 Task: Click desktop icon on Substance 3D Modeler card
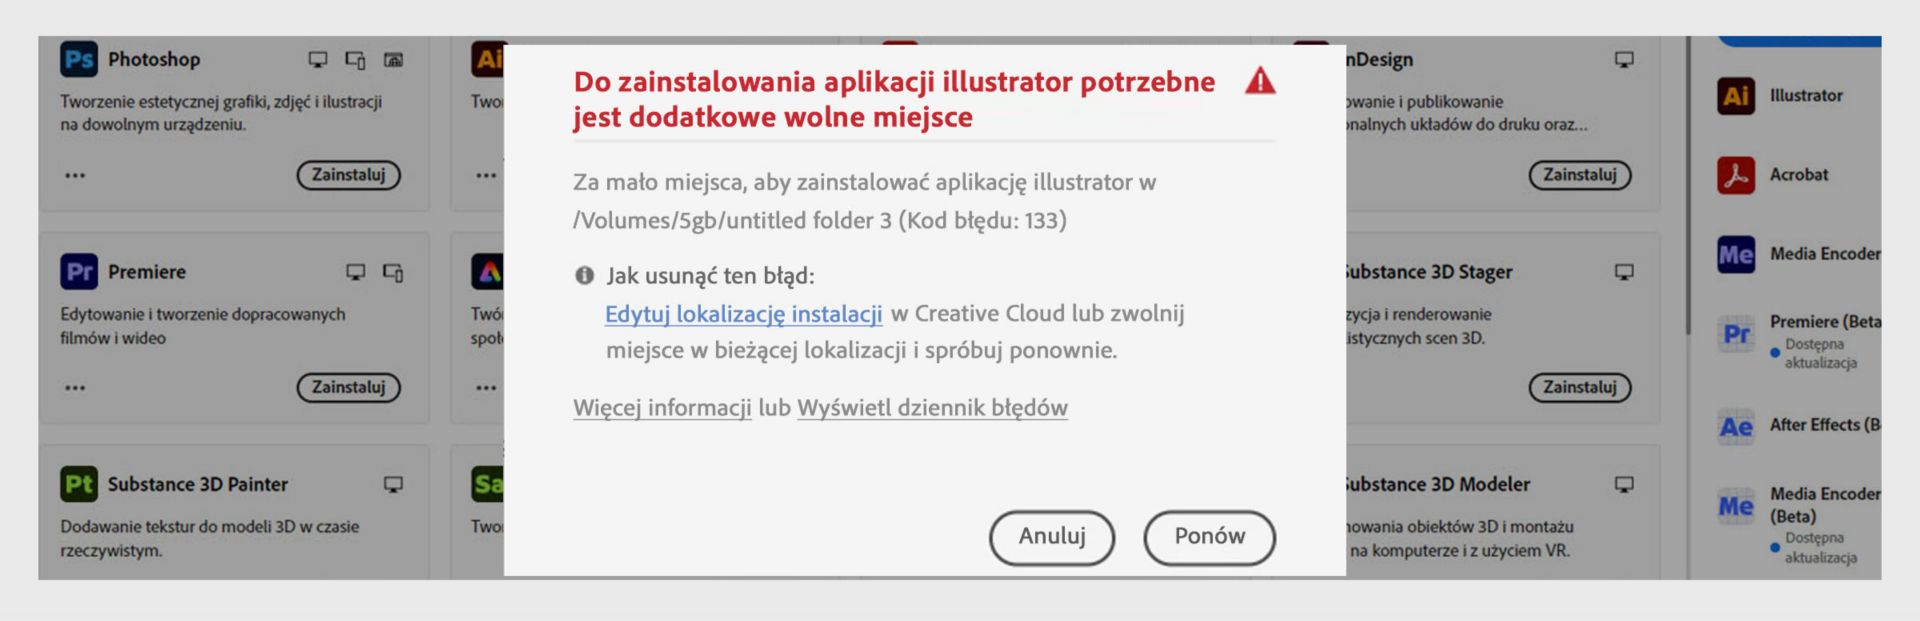[1624, 484]
